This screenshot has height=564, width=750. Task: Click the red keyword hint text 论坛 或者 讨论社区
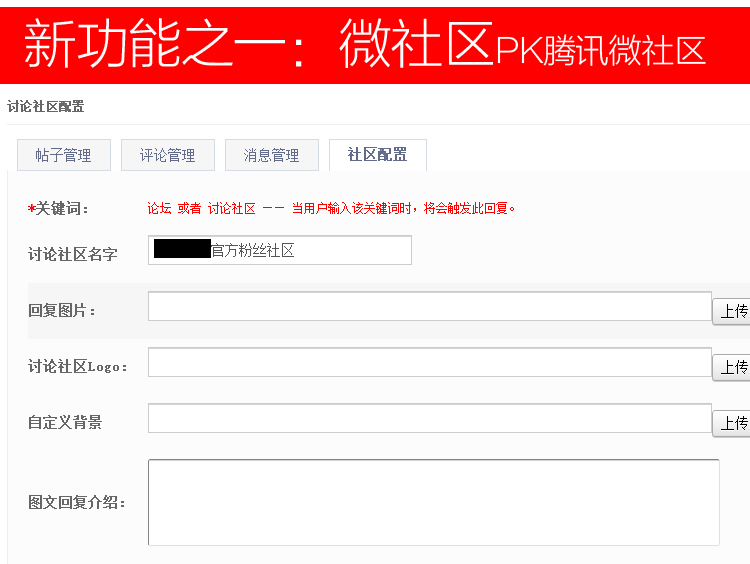201,209
